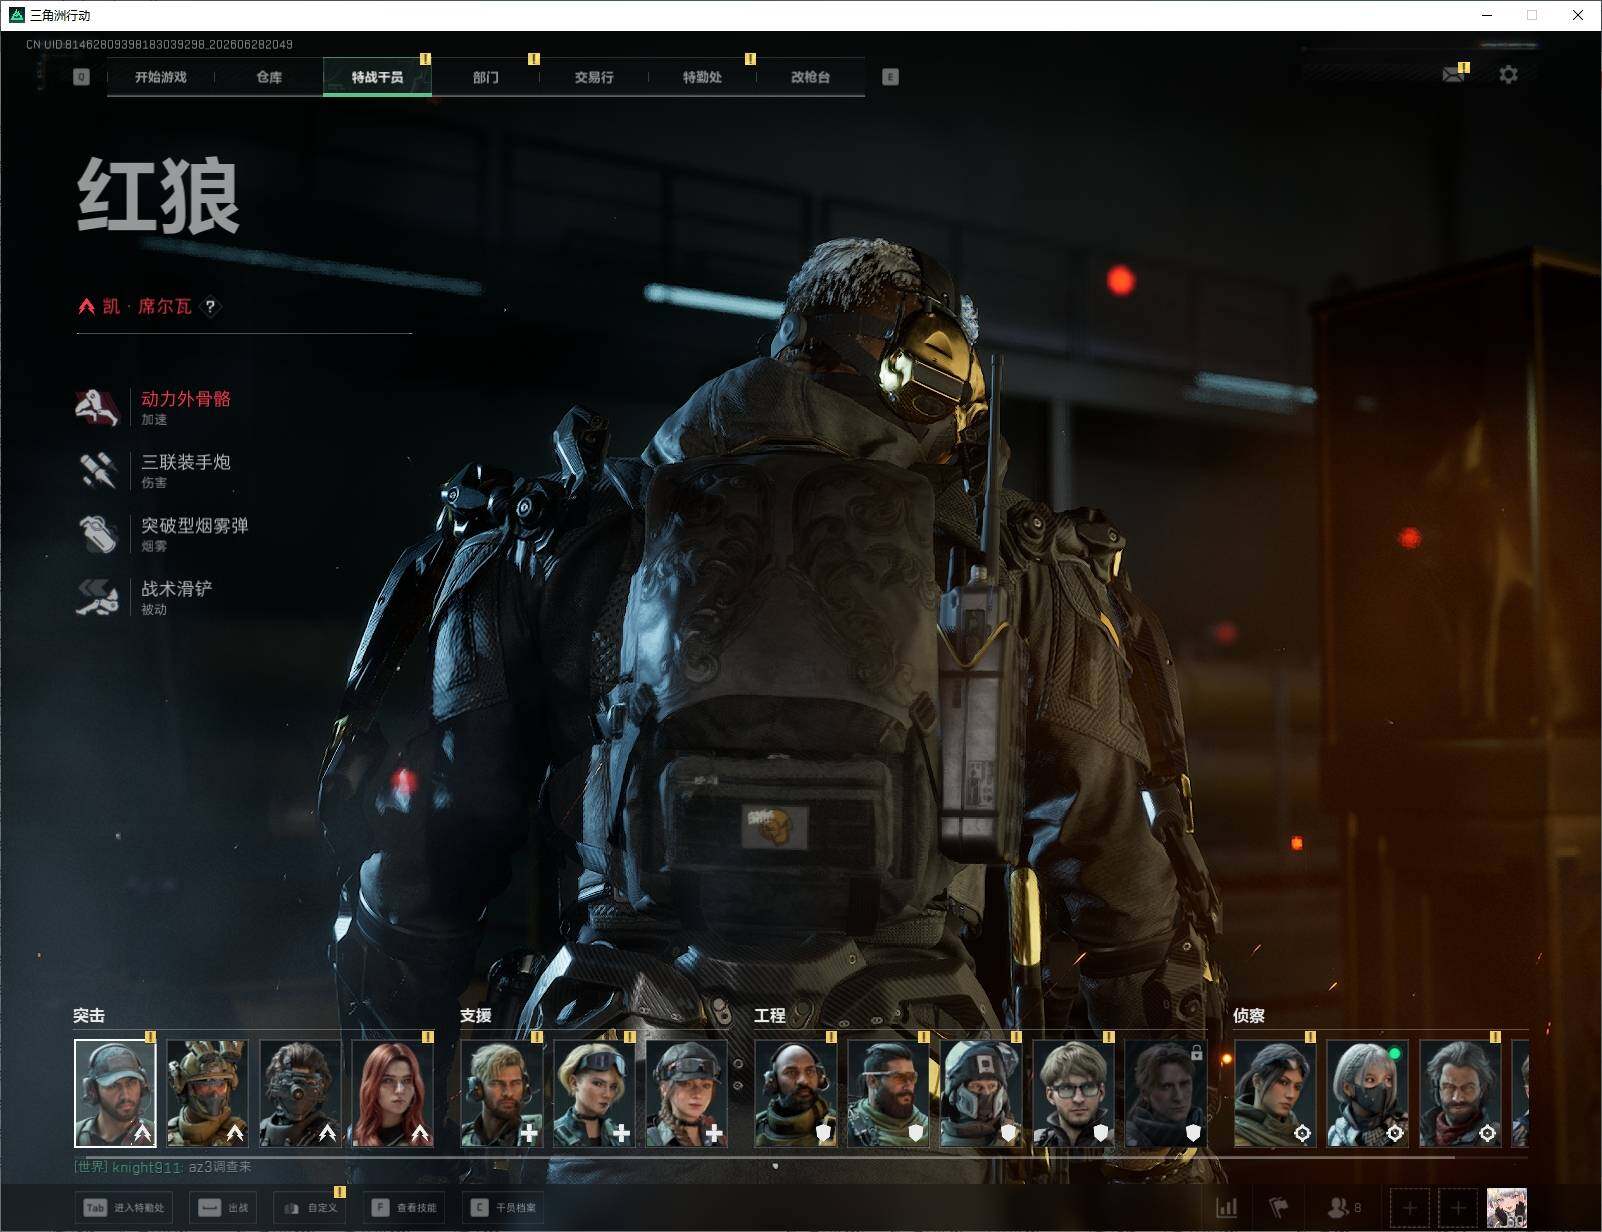Viewport: 1602px width, 1232px height.
Task: Select the engineer operator with square glasses
Action: [1074, 1093]
